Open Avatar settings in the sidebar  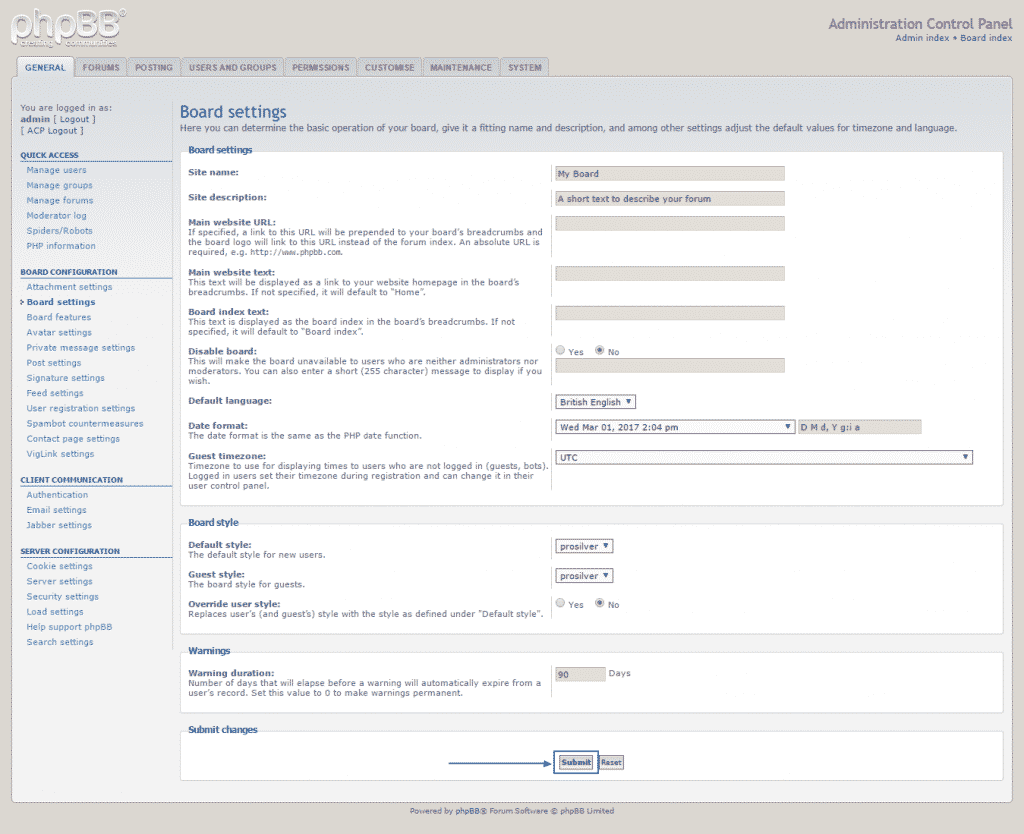click(x=59, y=332)
